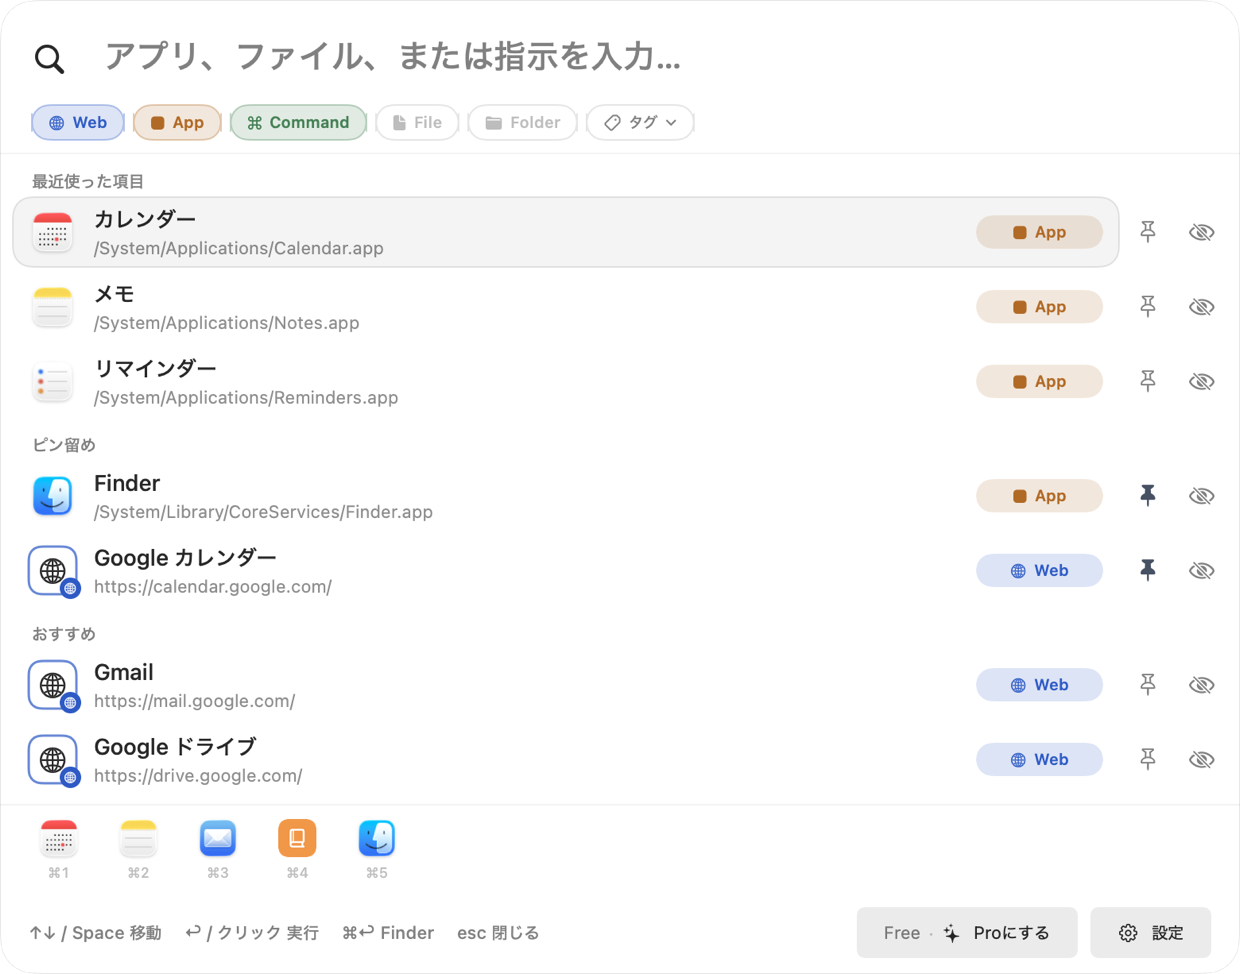Click the ⌘↩ Finder hint text
1240x974 pixels.
pyautogui.click(x=388, y=933)
